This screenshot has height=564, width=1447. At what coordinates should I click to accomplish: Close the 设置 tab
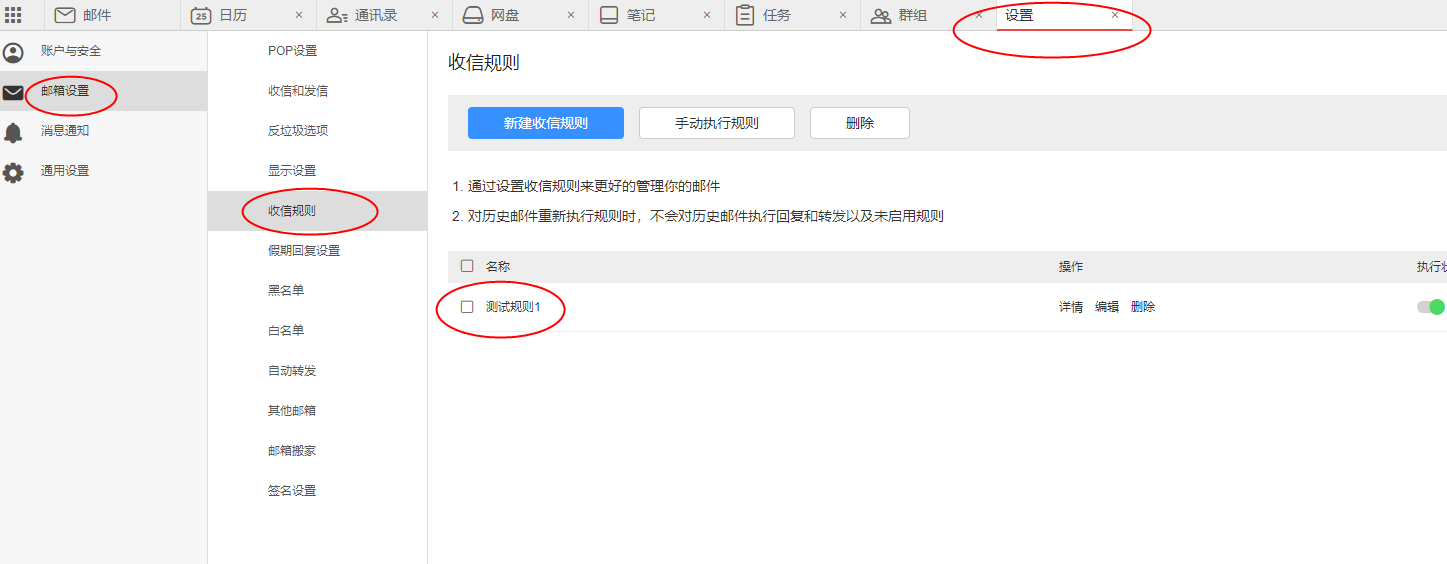pos(1115,15)
